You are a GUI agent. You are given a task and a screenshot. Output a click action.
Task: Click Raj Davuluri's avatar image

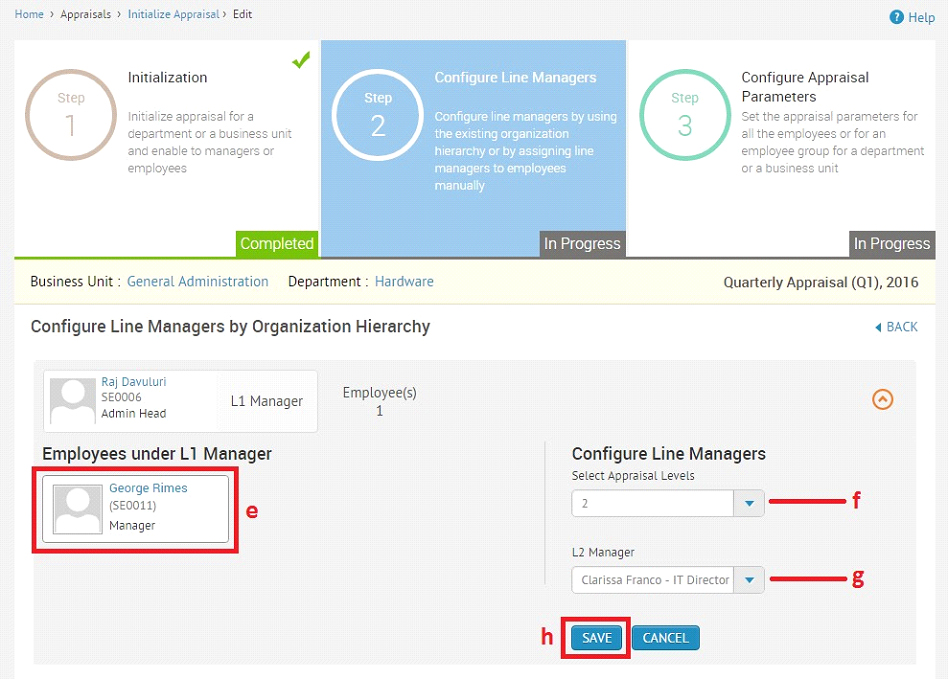click(x=73, y=401)
